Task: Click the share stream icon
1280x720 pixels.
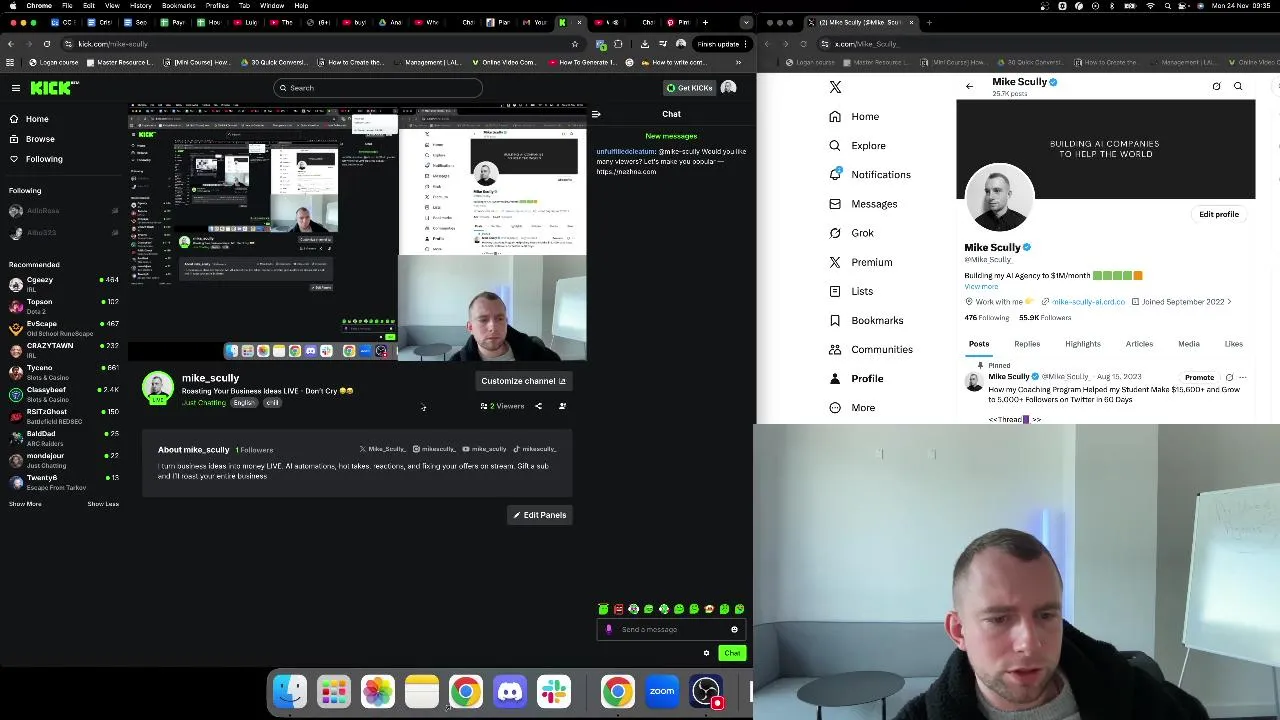Action: coord(538,406)
